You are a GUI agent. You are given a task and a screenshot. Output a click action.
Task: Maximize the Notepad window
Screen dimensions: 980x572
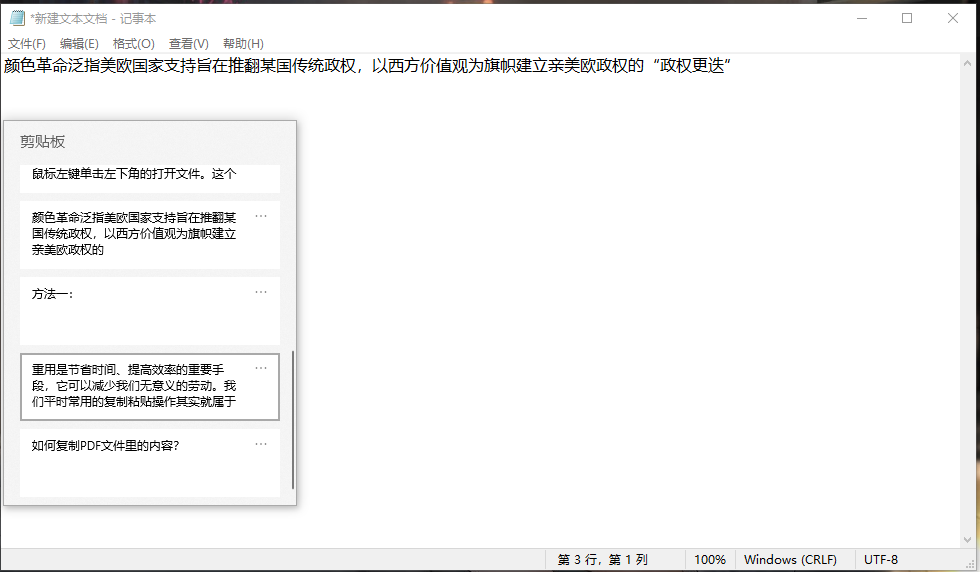(x=907, y=18)
